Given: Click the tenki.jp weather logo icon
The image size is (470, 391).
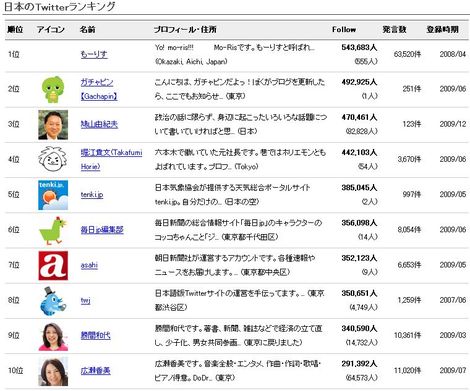Looking at the screenshot, I should [x=53, y=195].
